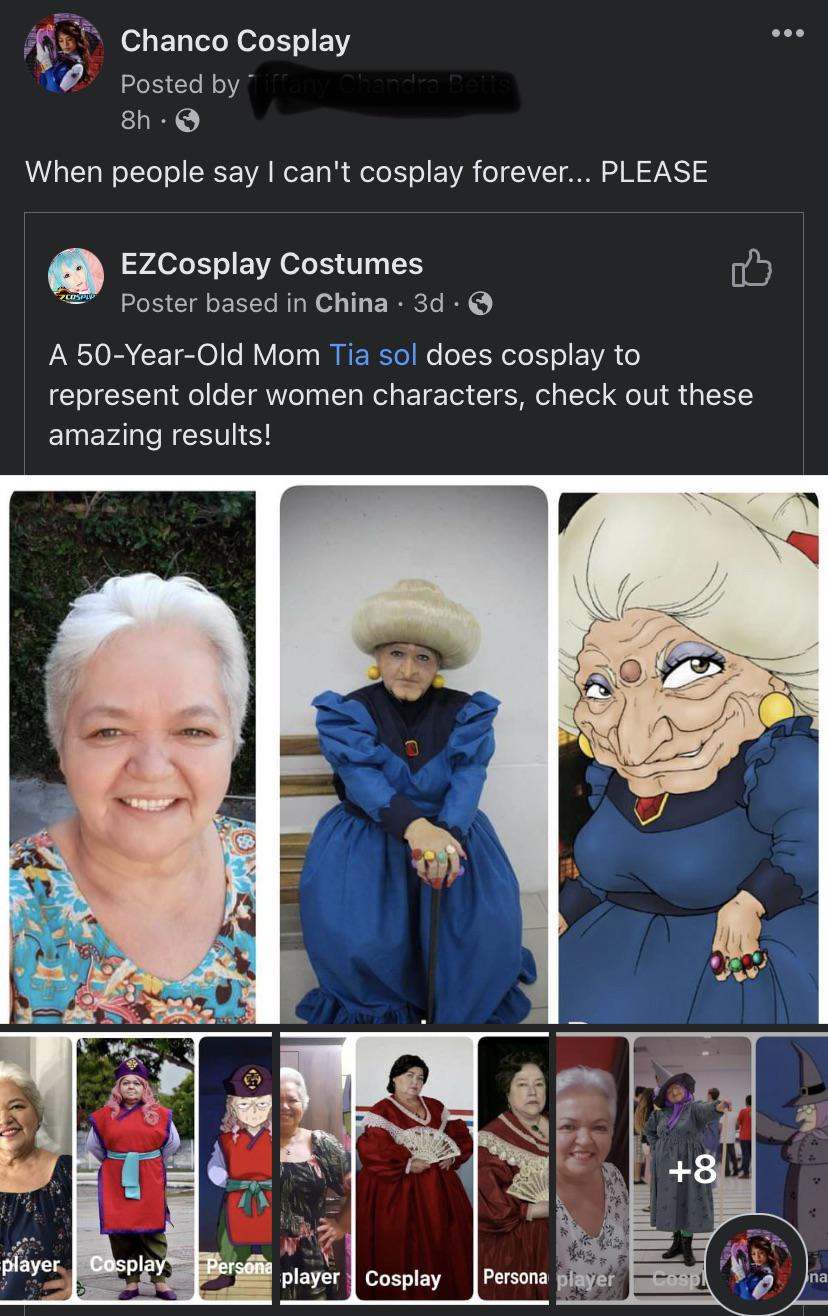The width and height of the screenshot is (828, 1316).
Task: Tap the EZCosplay Costumes profile avatar
Action: [76, 276]
